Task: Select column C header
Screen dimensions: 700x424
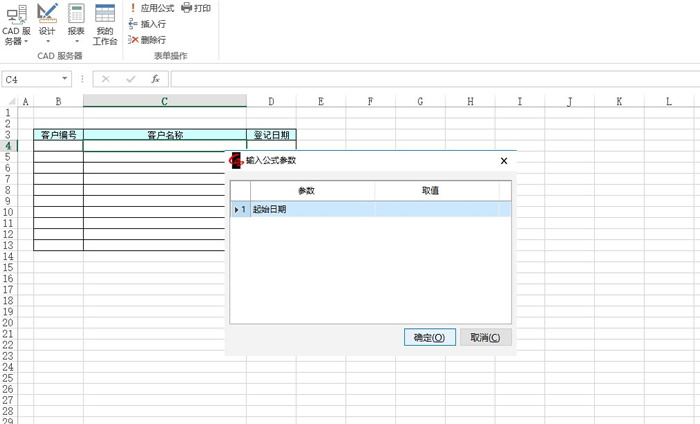Action: coord(165,101)
